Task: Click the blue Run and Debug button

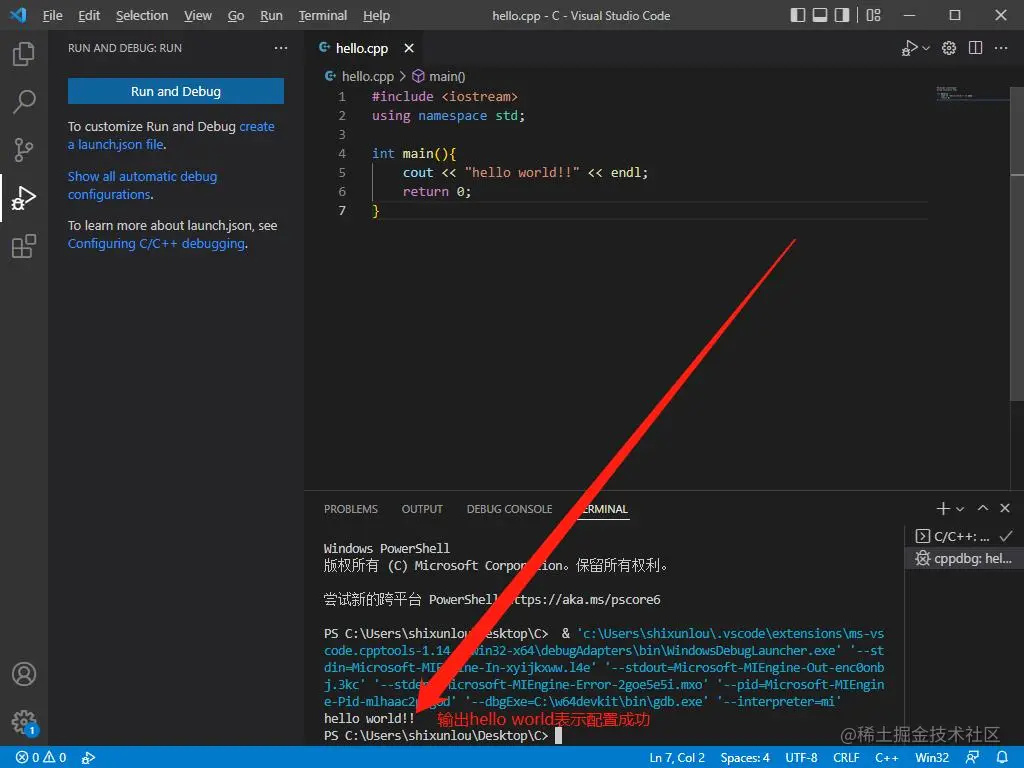Action: (x=175, y=91)
